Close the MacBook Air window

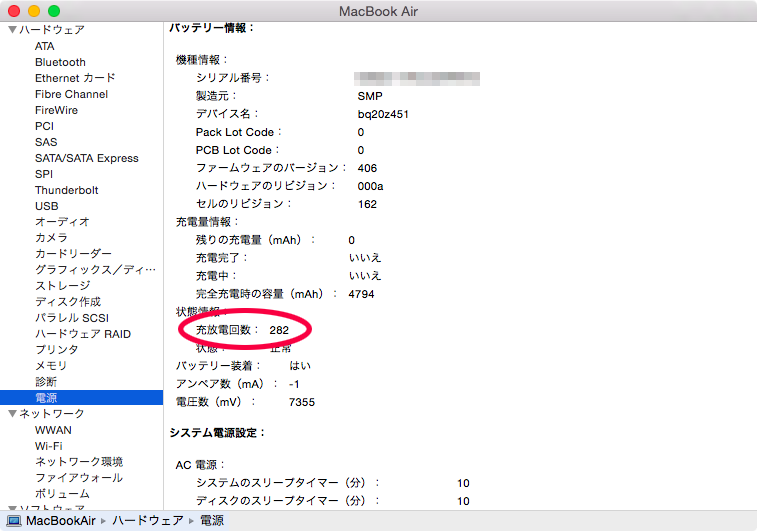[14, 11]
